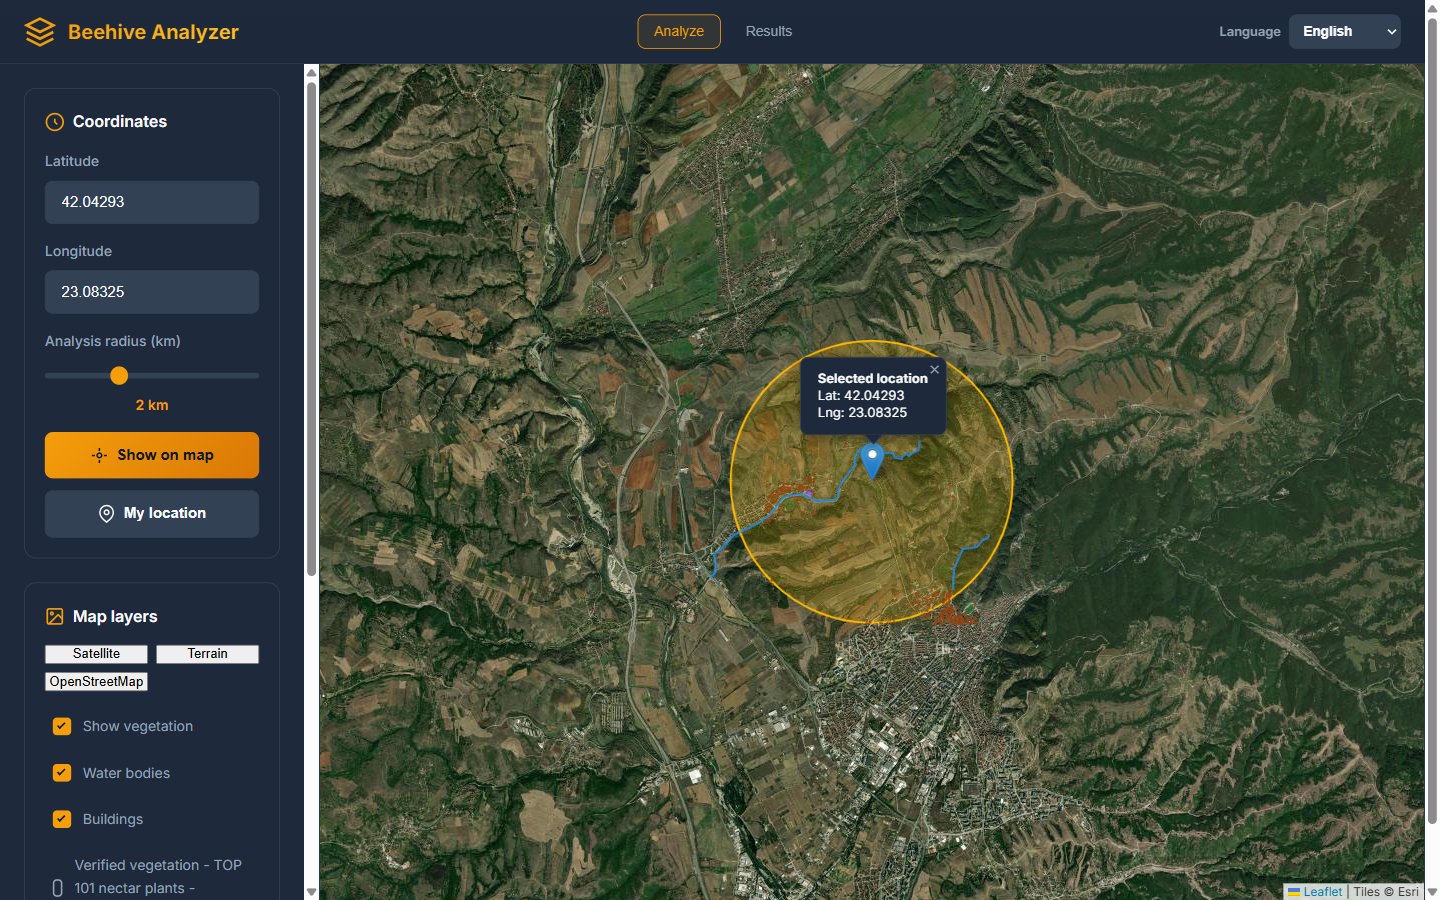Select the OpenStreetMap layer

pyautogui.click(x=96, y=682)
